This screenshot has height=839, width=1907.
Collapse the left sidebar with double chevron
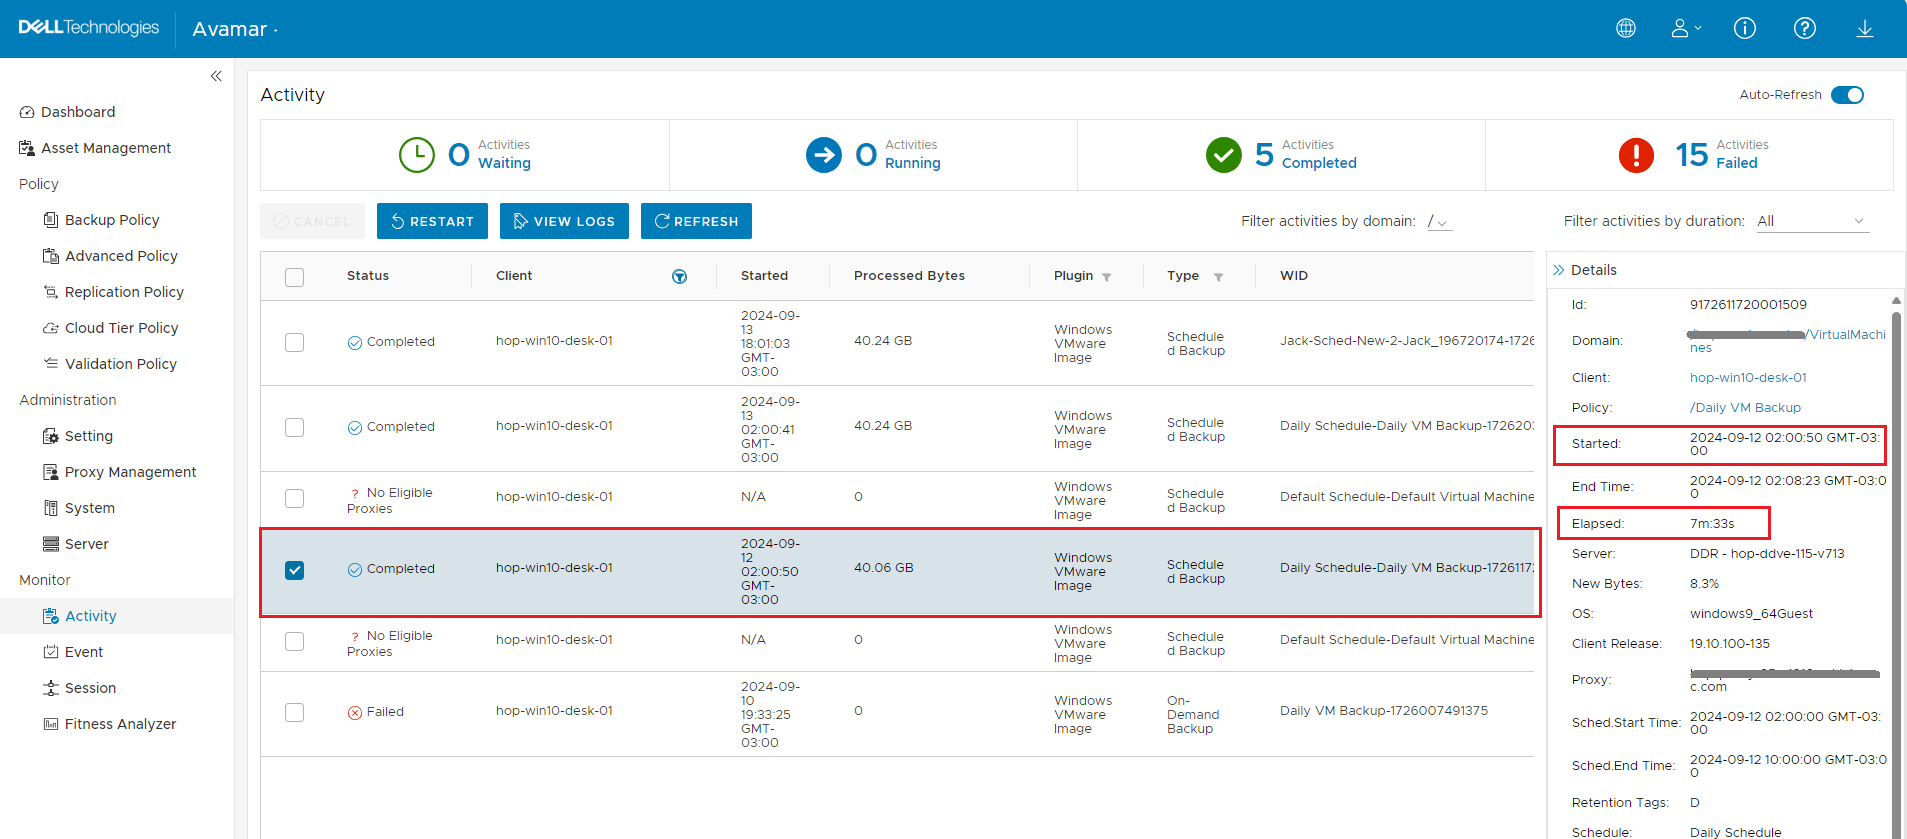coord(216,76)
